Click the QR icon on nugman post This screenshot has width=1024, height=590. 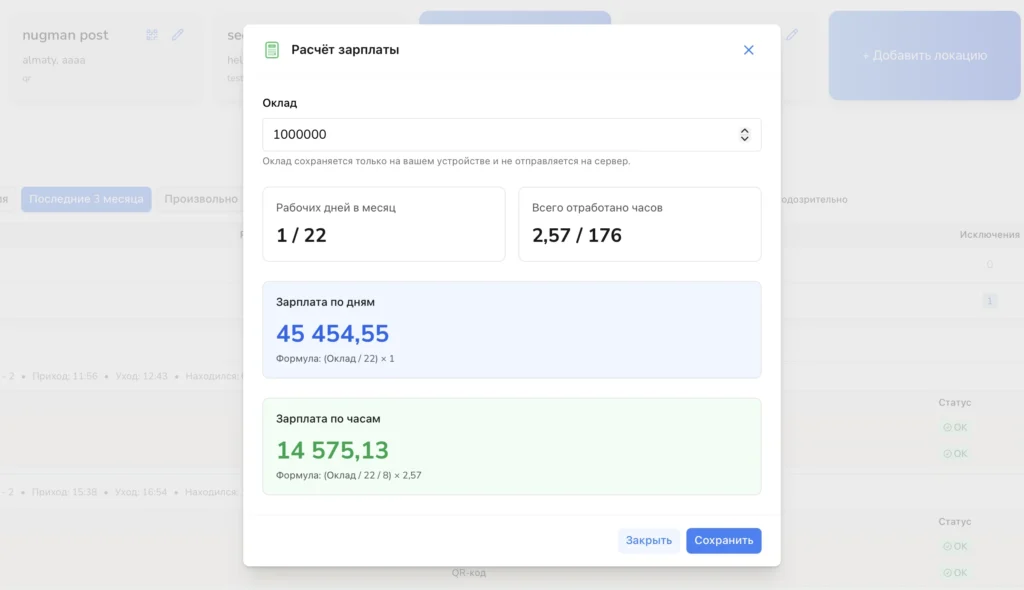coord(152,35)
